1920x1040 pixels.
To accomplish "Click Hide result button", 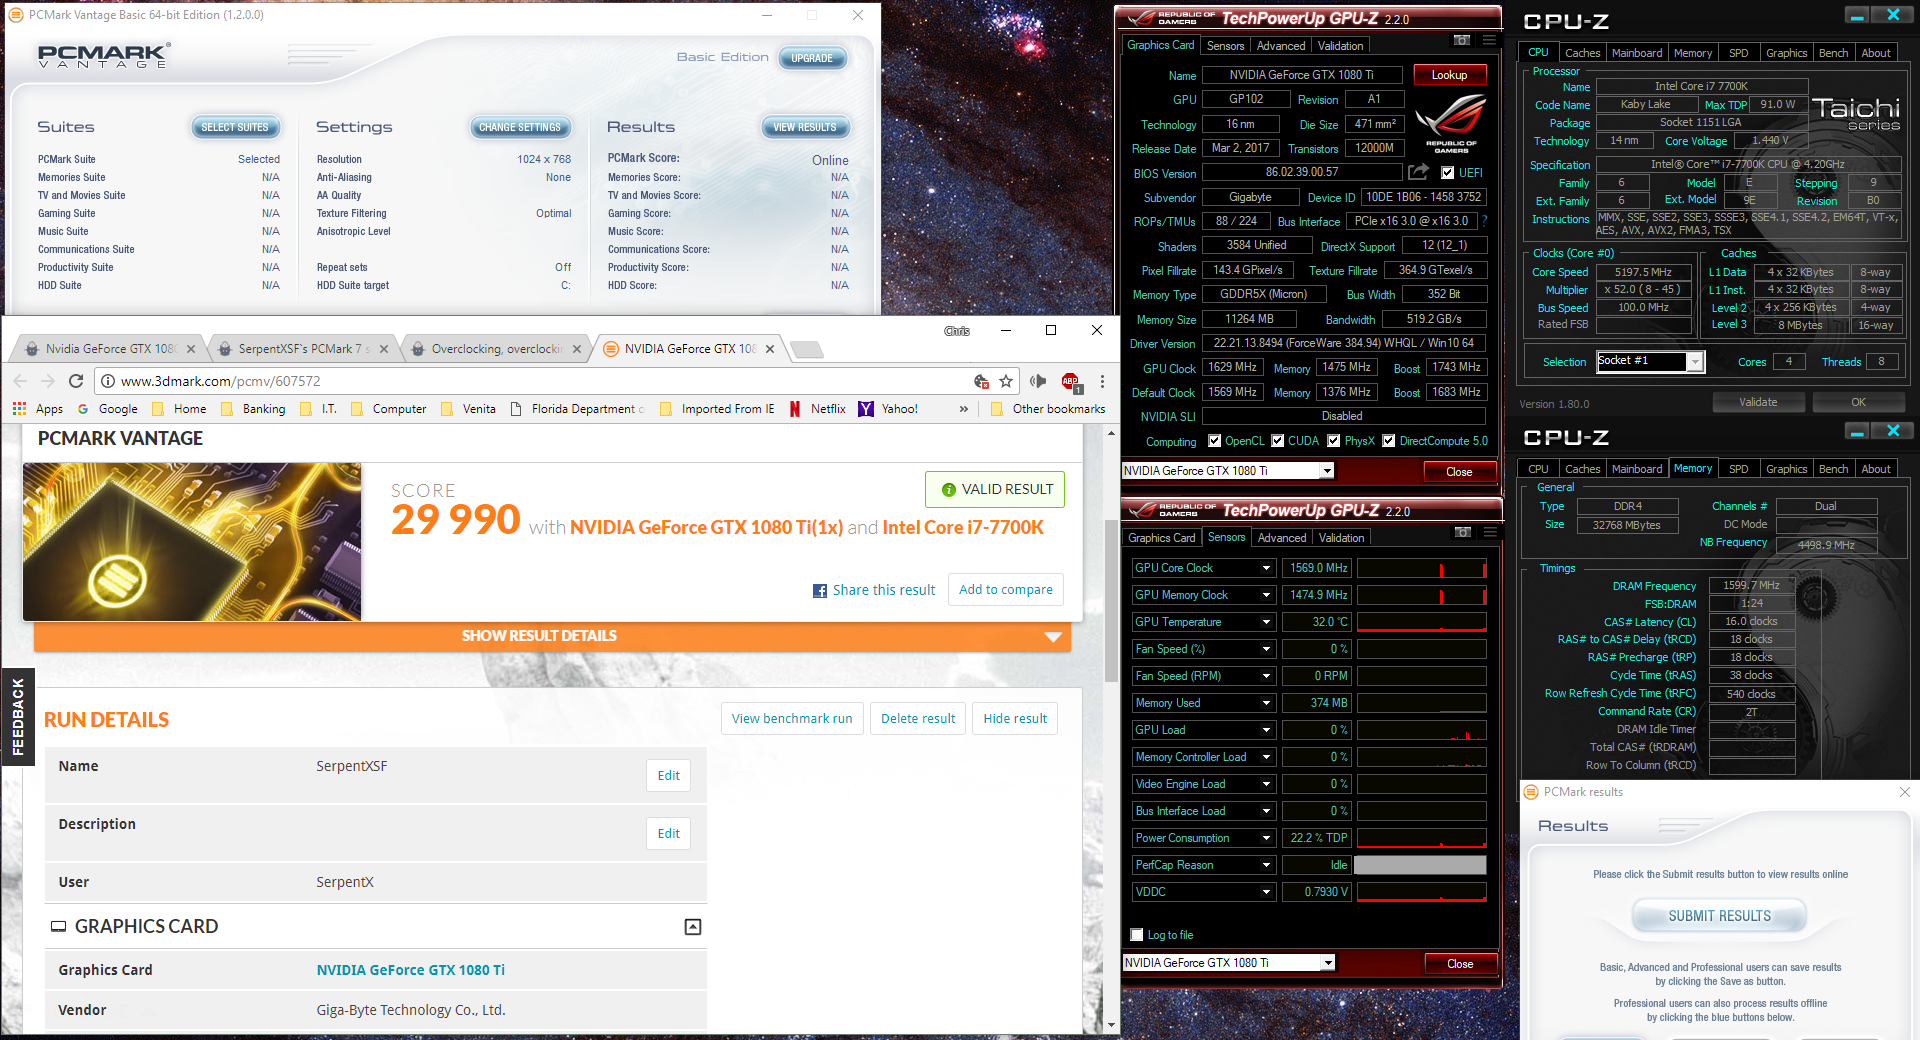I will pyautogui.click(x=1015, y=719).
